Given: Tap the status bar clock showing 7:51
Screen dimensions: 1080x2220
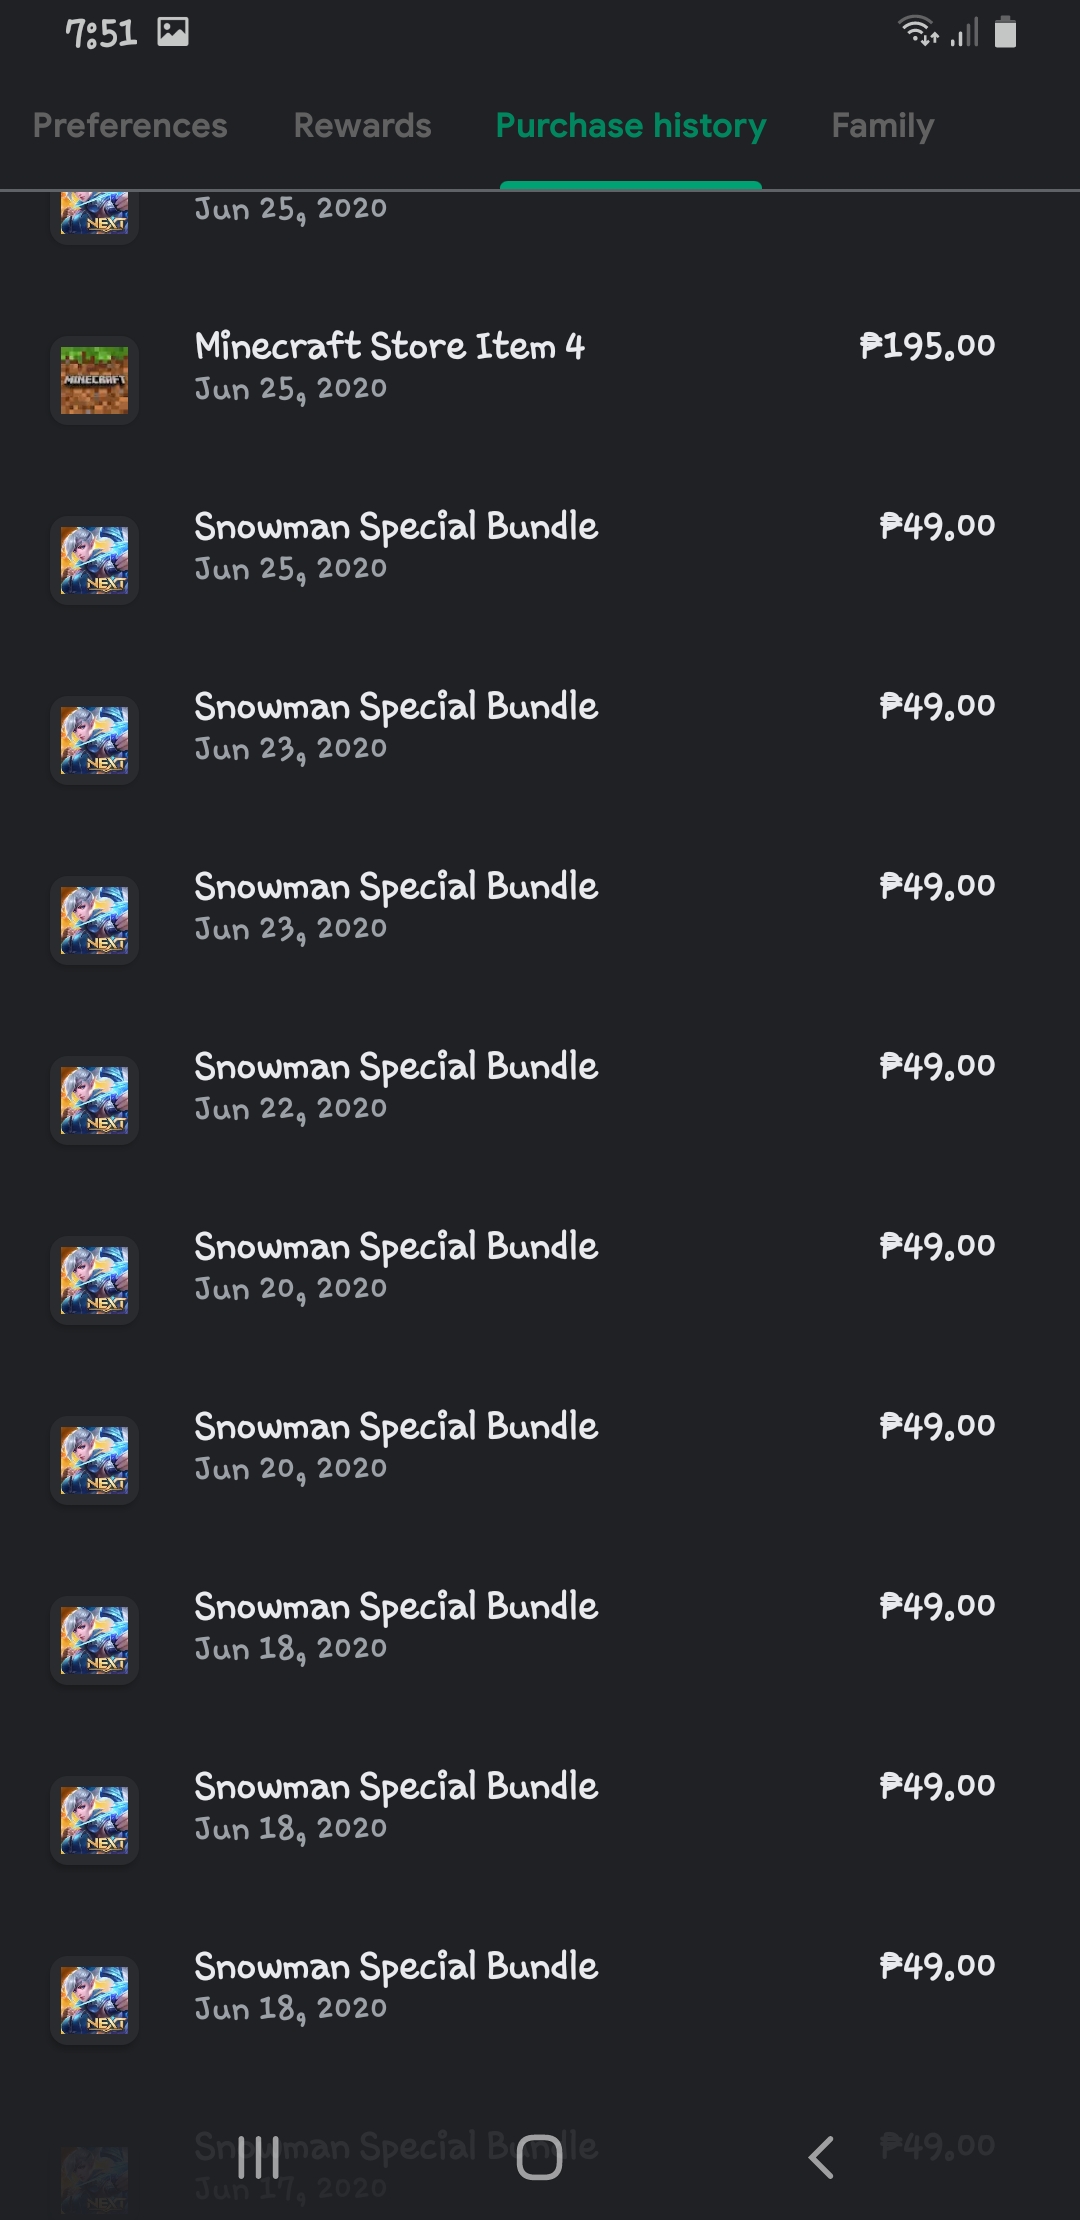Looking at the screenshot, I should tap(101, 33).
